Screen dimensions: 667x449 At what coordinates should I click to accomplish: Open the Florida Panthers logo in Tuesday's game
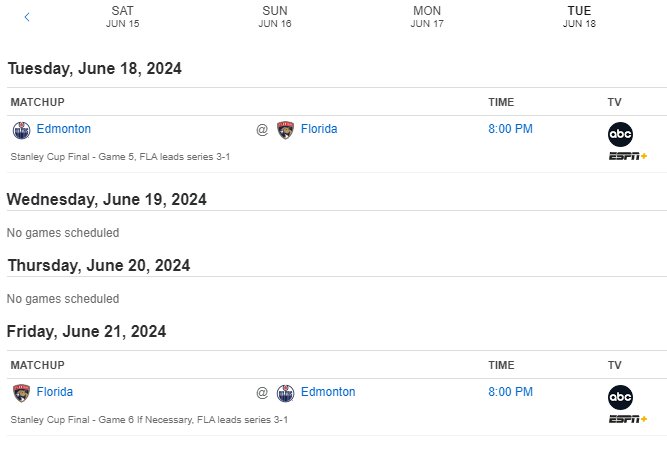(x=285, y=130)
